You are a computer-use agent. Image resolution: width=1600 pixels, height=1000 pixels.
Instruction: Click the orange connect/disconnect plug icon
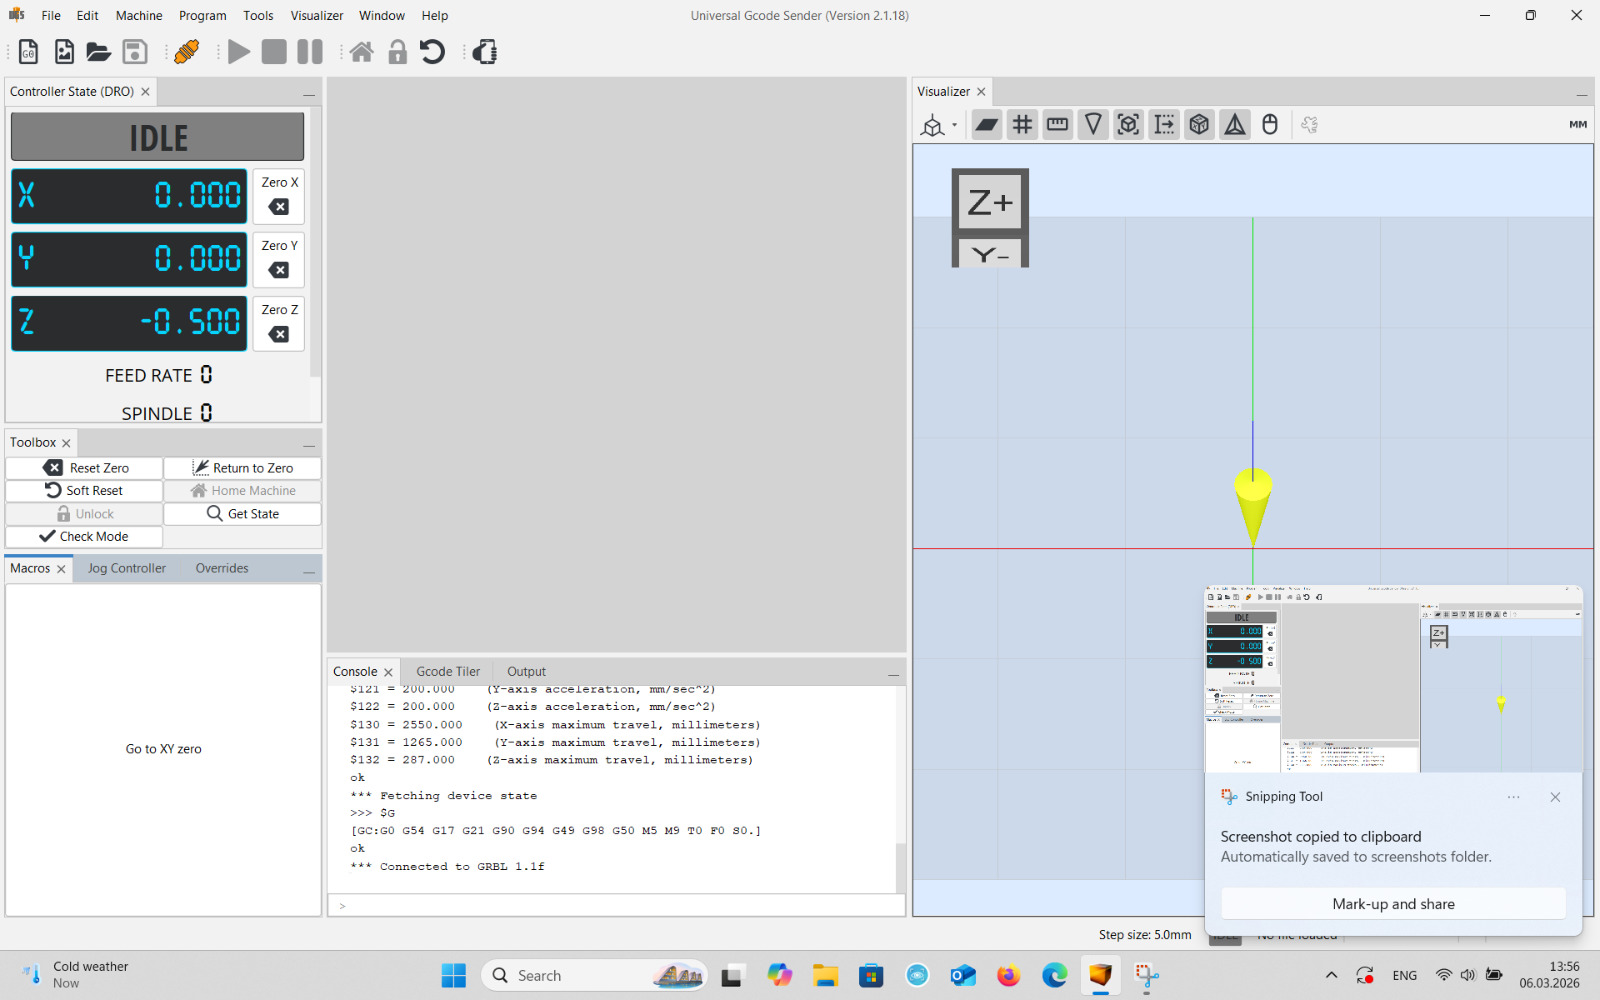pyautogui.click(x=186, y=52)
